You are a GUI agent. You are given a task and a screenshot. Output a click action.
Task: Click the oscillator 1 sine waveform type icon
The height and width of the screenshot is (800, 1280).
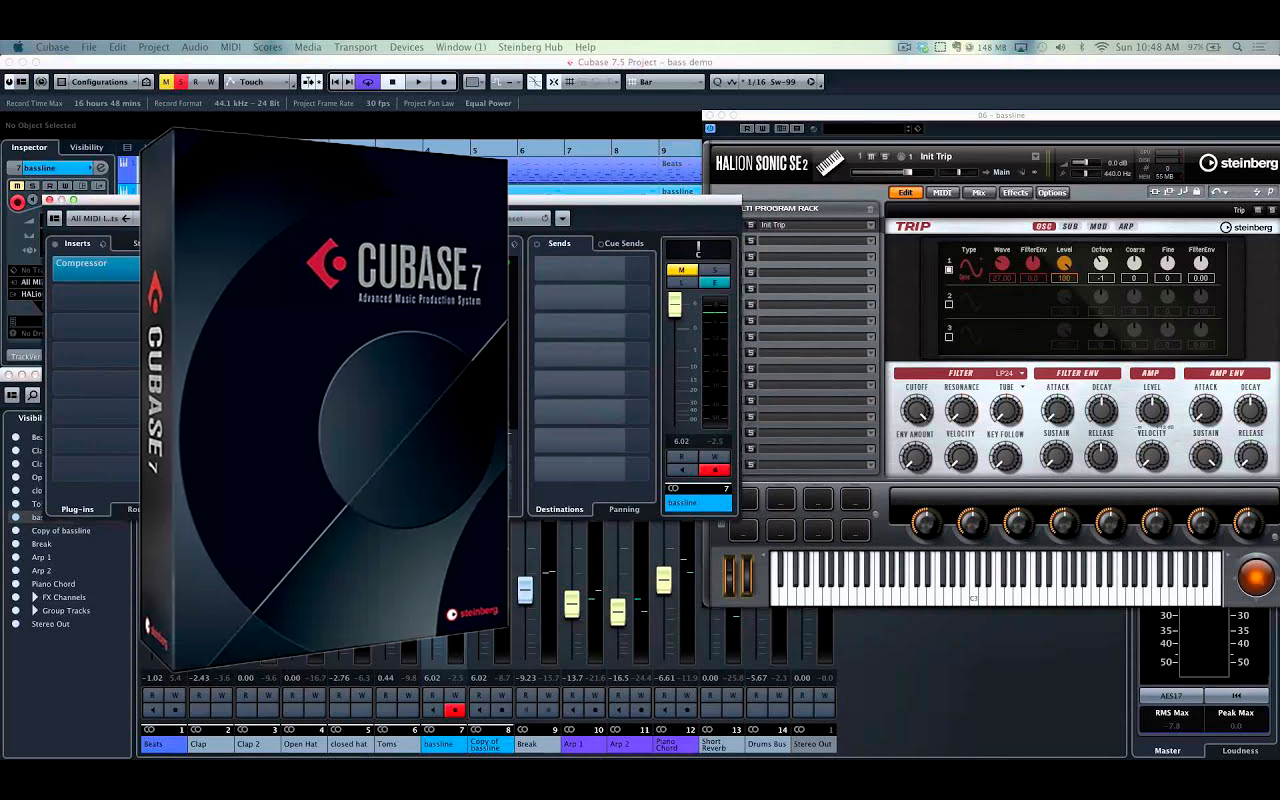[970, 268]
